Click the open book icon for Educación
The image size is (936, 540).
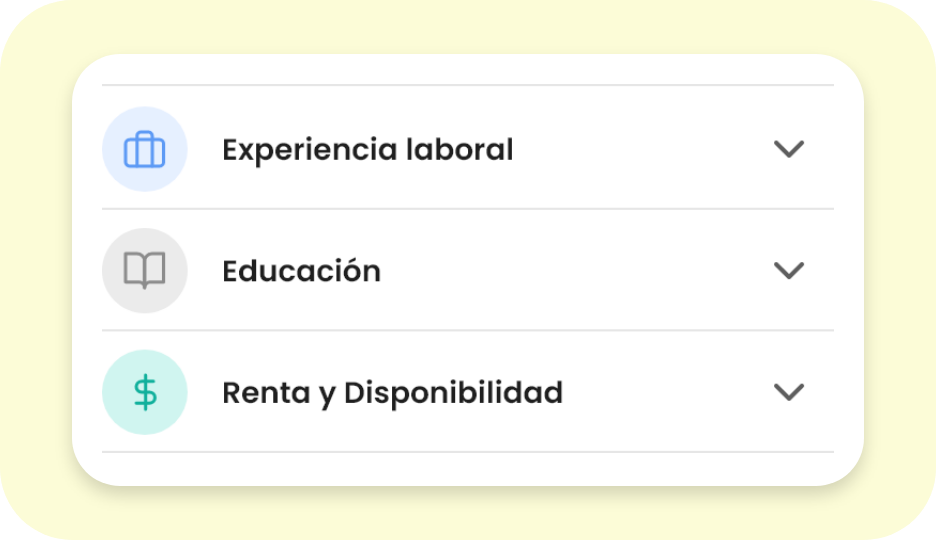coord(145,271)
